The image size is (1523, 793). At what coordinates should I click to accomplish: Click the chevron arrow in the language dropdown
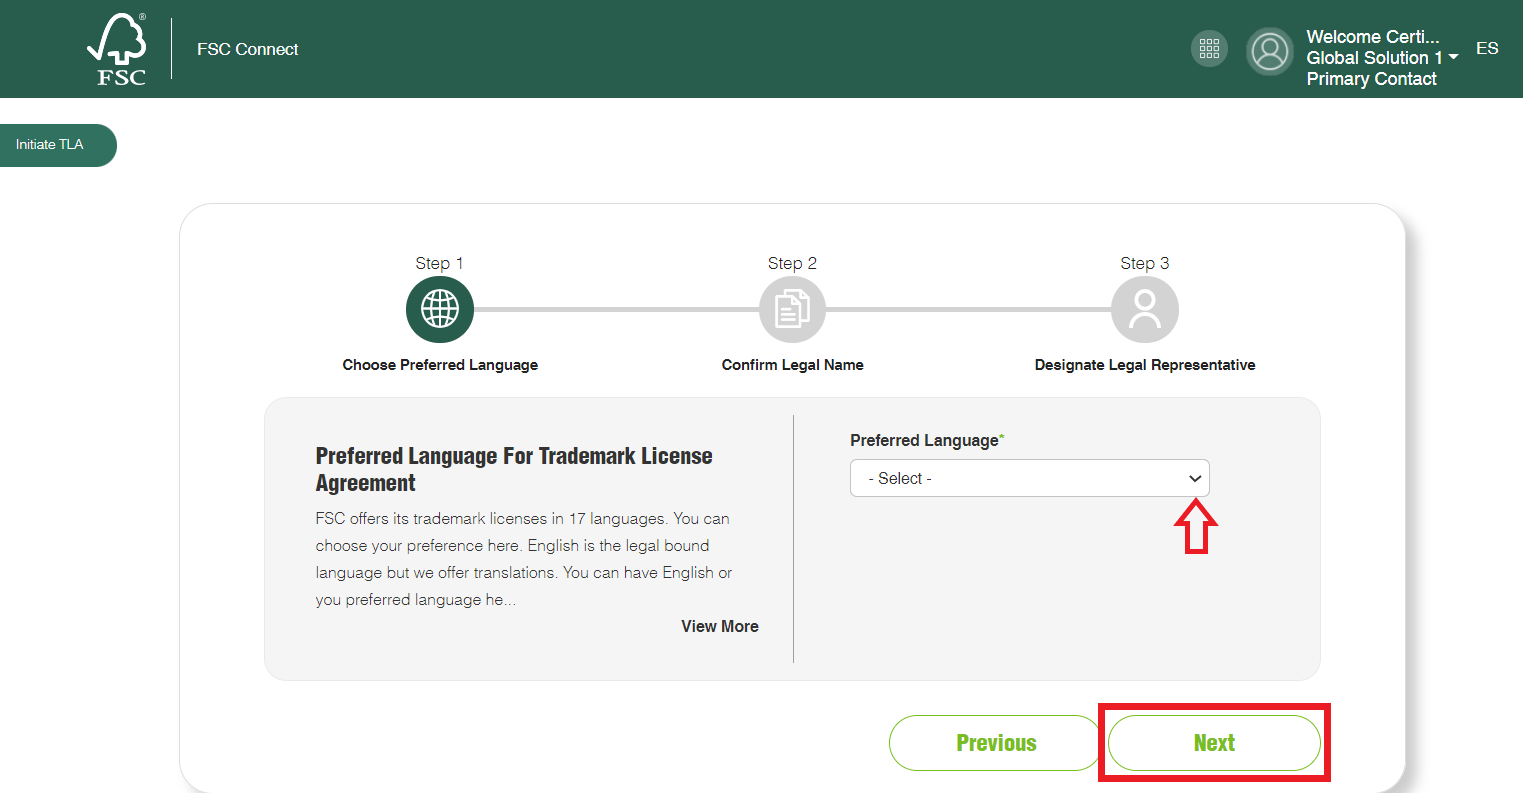pyautogui.click(x=1195, y=478)
